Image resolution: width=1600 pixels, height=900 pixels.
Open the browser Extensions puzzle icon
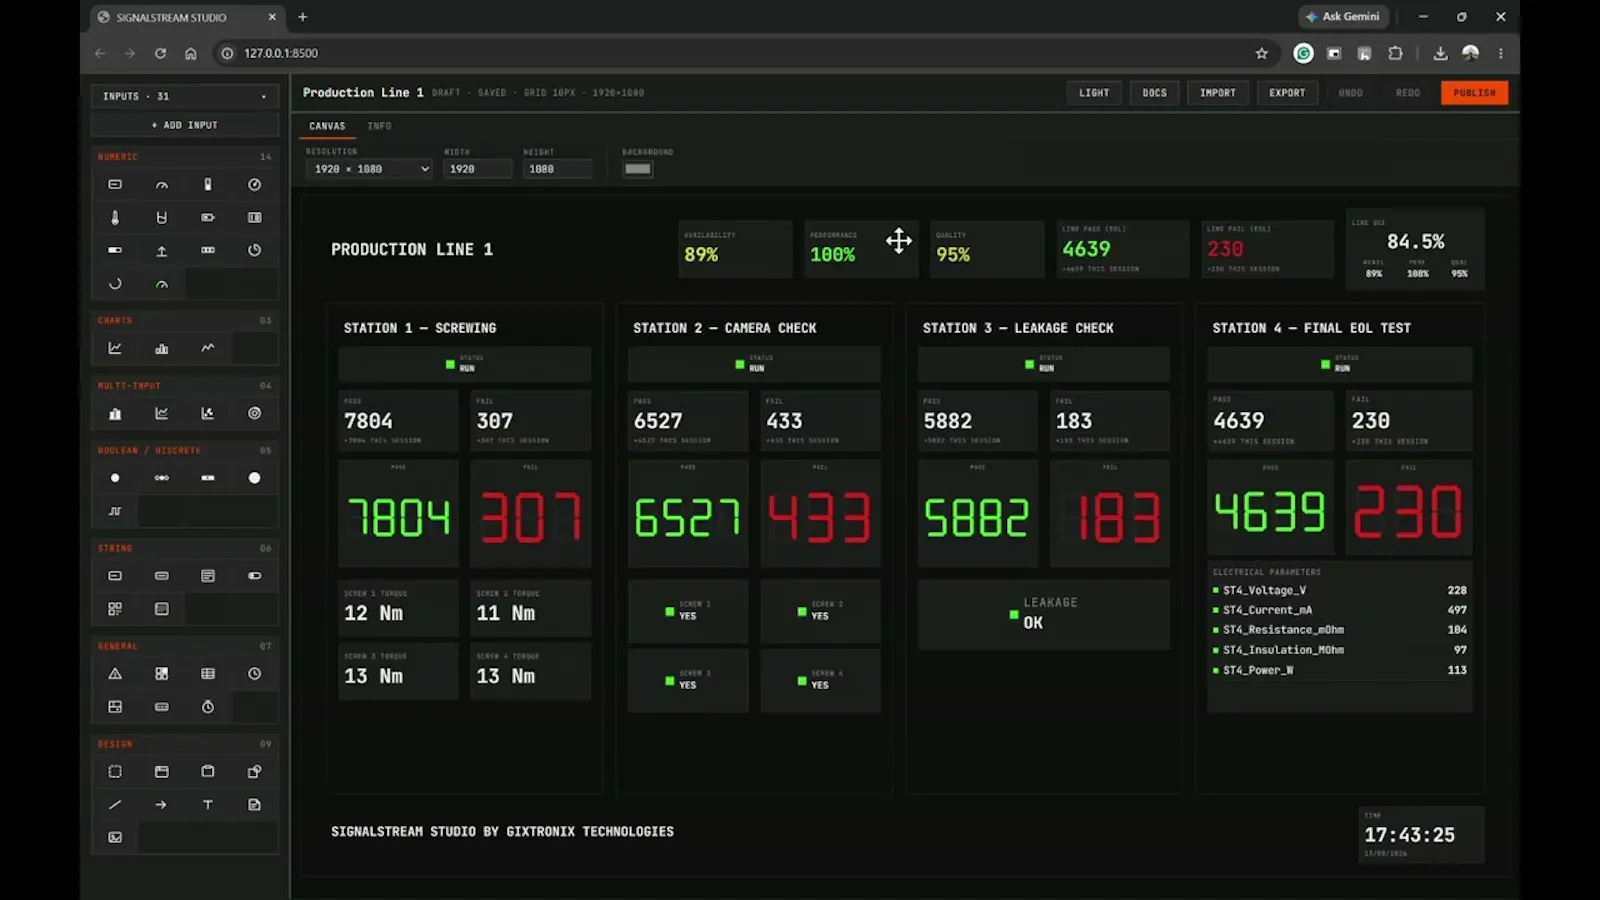pos(1395,53)
